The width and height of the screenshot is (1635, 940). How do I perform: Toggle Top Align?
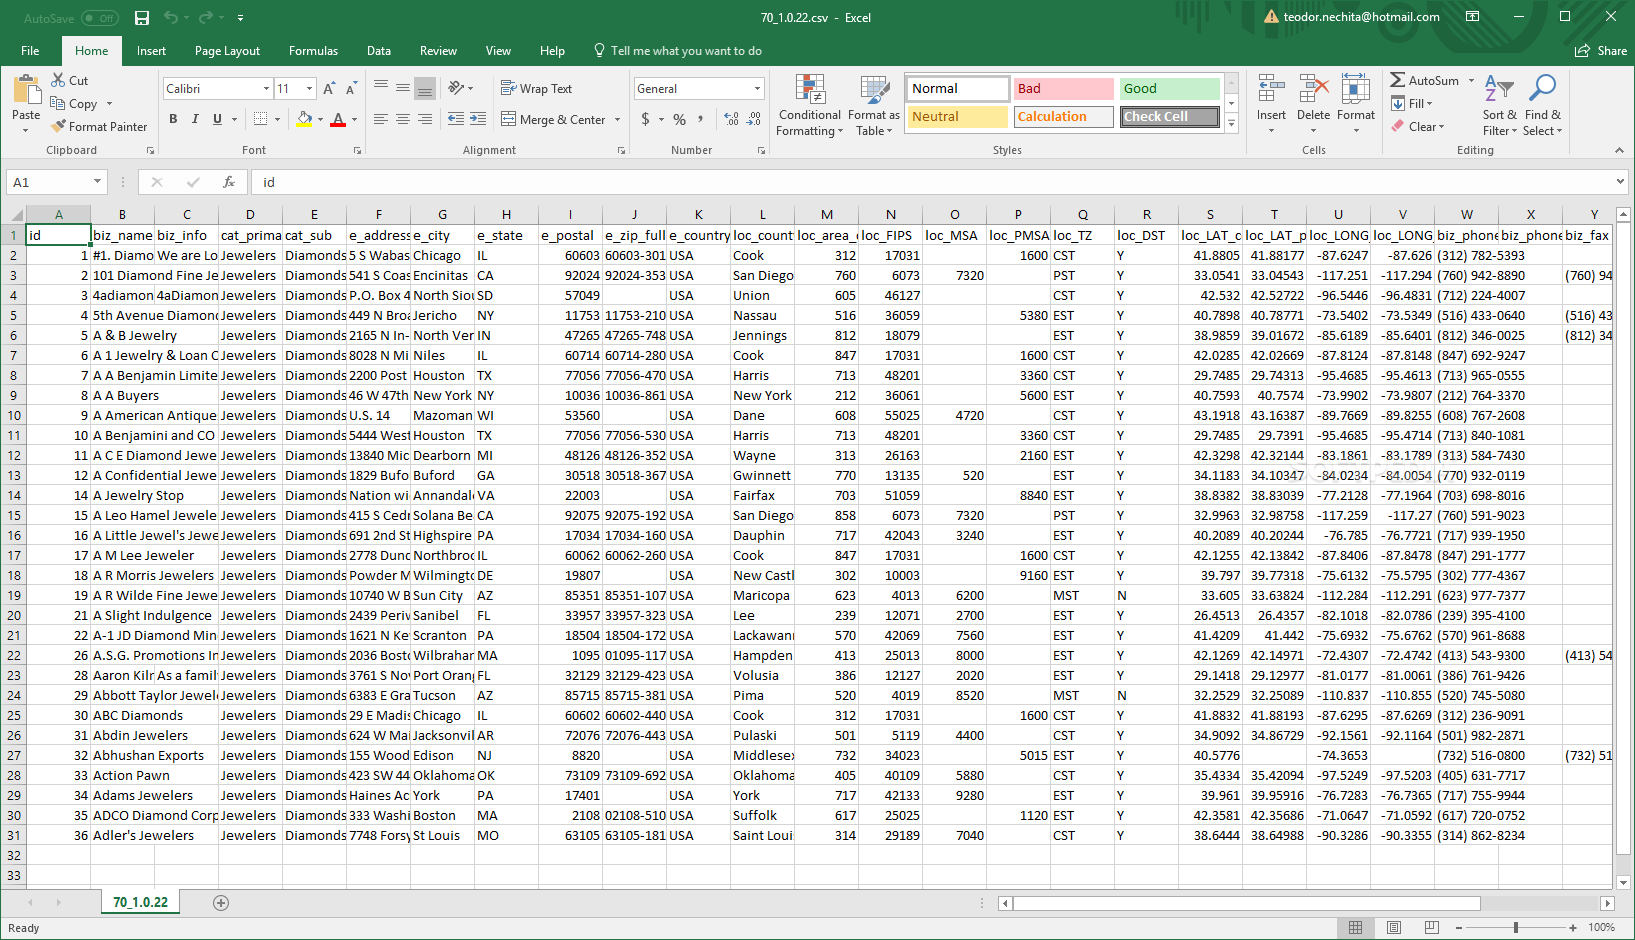[x=381, y=88]
